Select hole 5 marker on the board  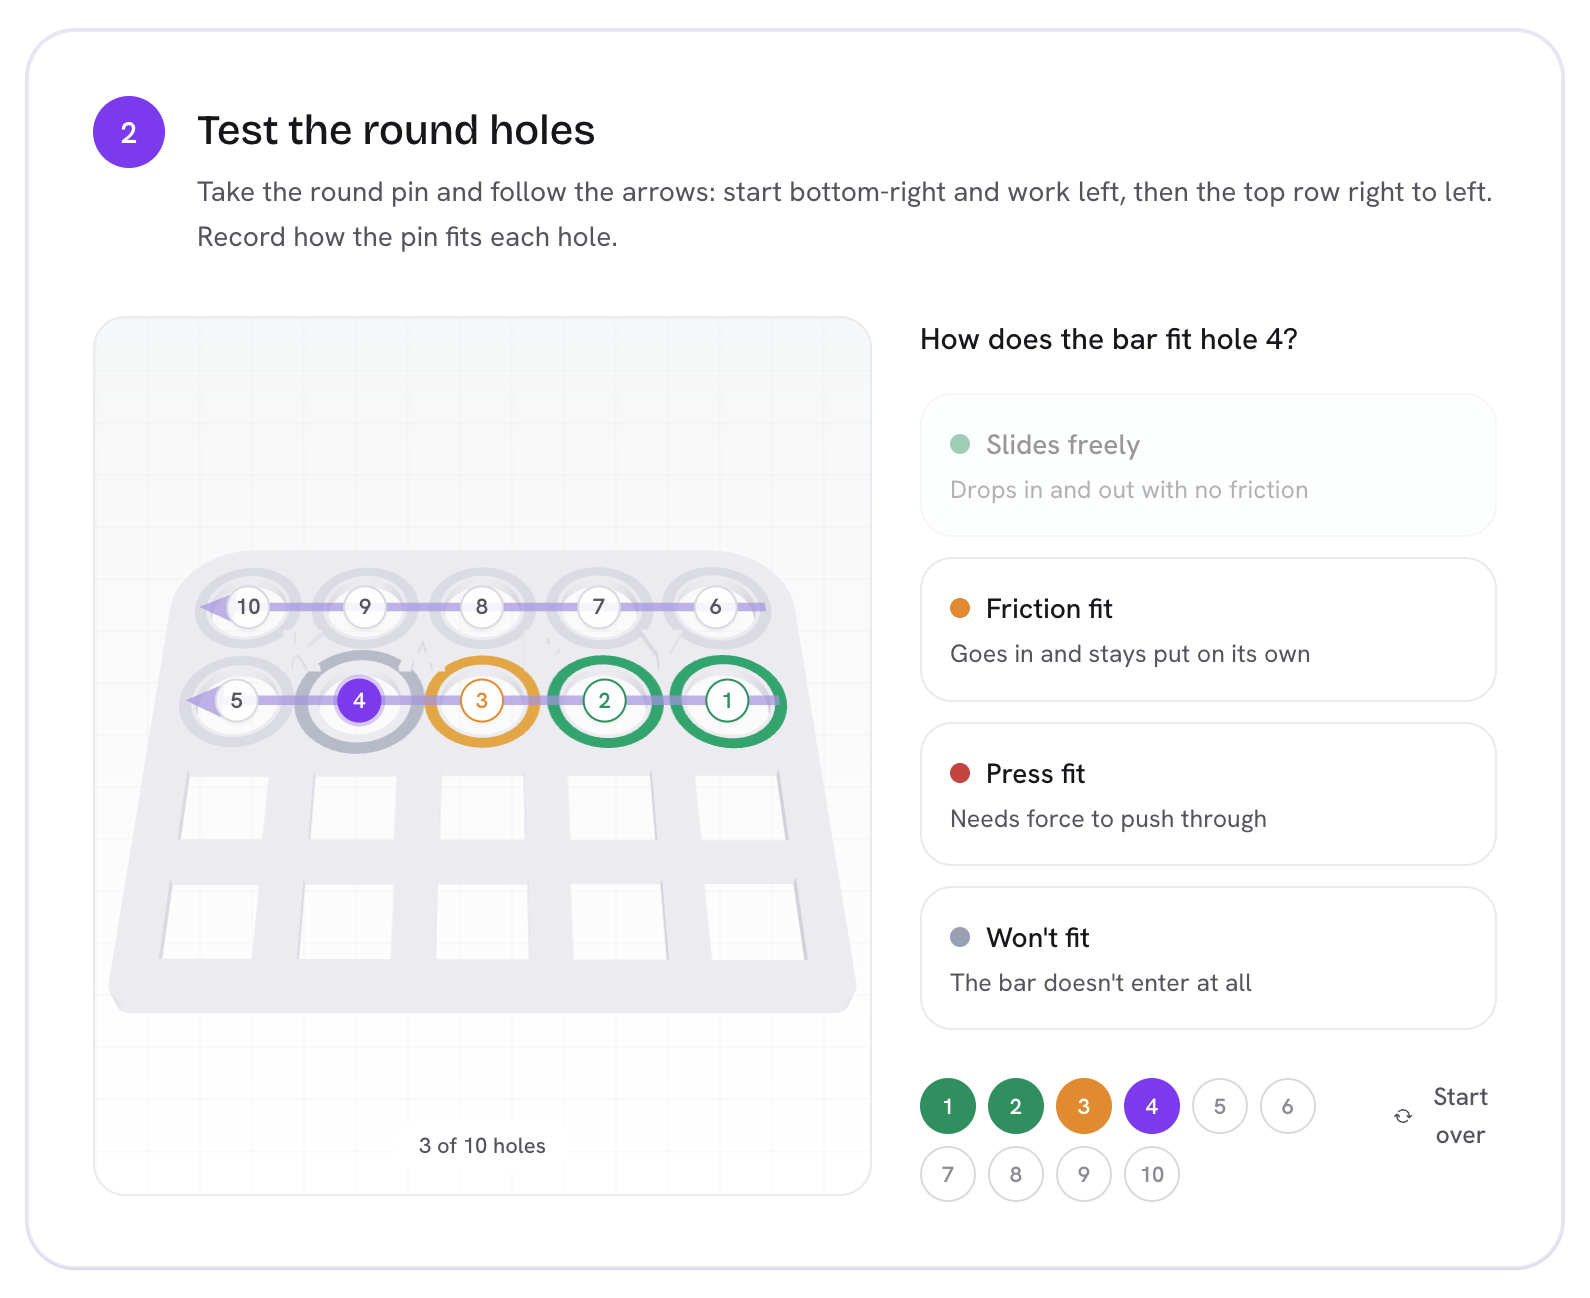(x=237, y=701)
